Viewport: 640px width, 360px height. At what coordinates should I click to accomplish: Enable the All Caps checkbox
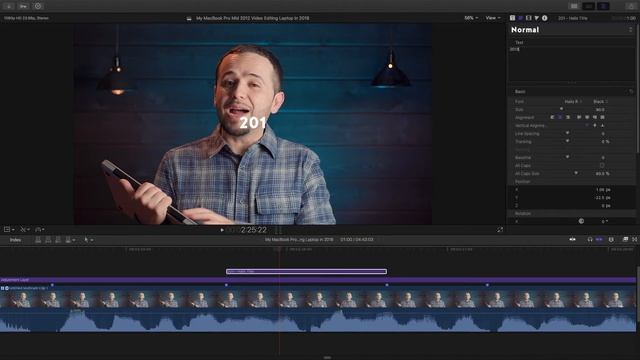point(602,165)
